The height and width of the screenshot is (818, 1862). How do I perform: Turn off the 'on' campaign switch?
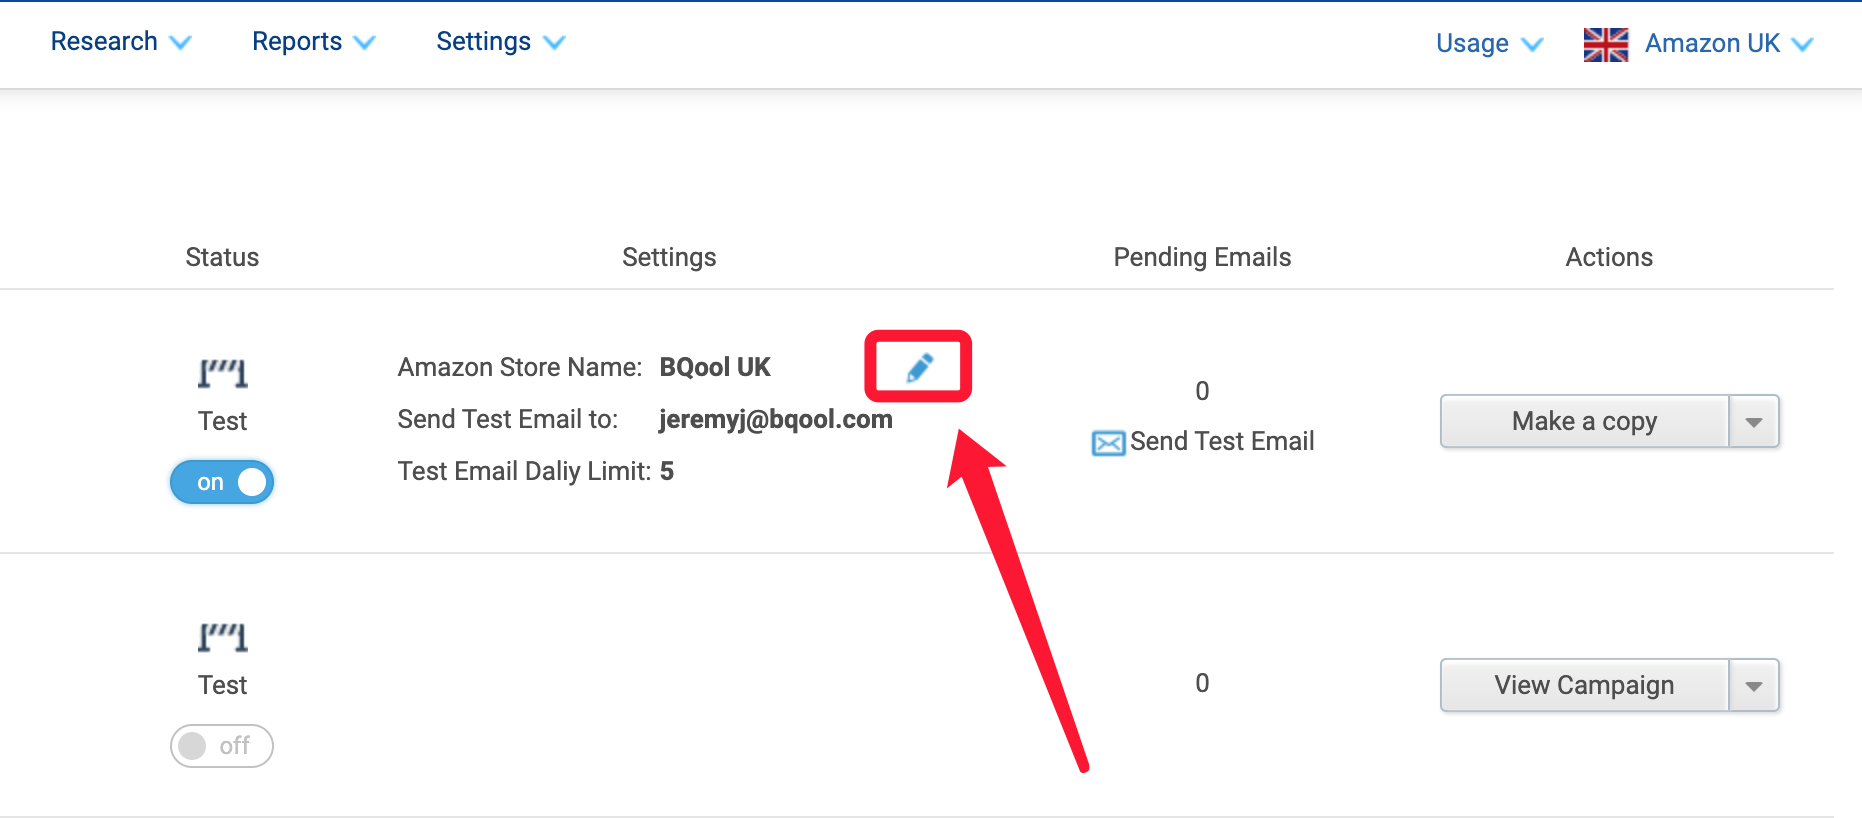[222, 482]
